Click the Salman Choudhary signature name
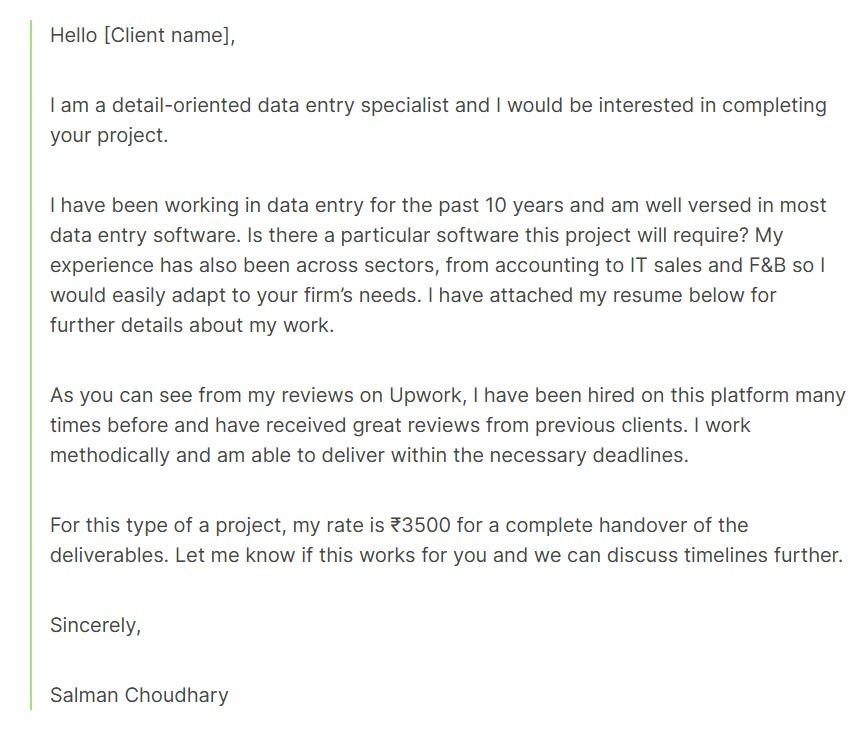 139,695
